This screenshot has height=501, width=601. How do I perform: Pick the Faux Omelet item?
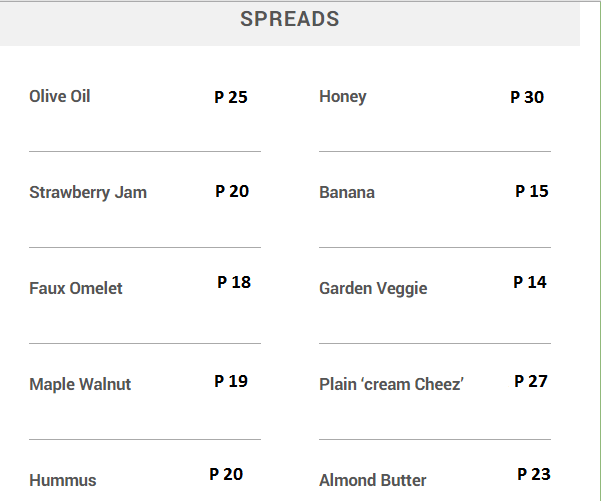(76, 289)
